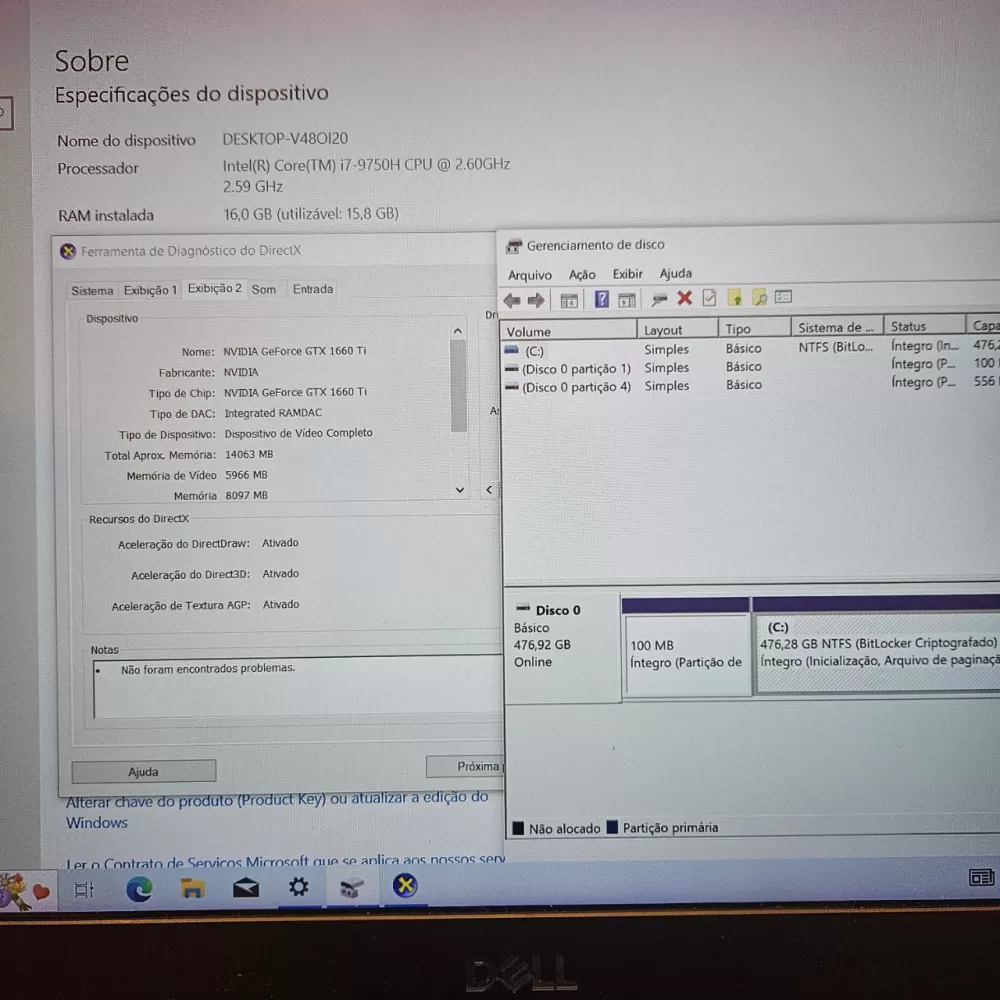Click the Nome NVIDIA GeForce GTX 1660 Ti value

click(295, 351)
